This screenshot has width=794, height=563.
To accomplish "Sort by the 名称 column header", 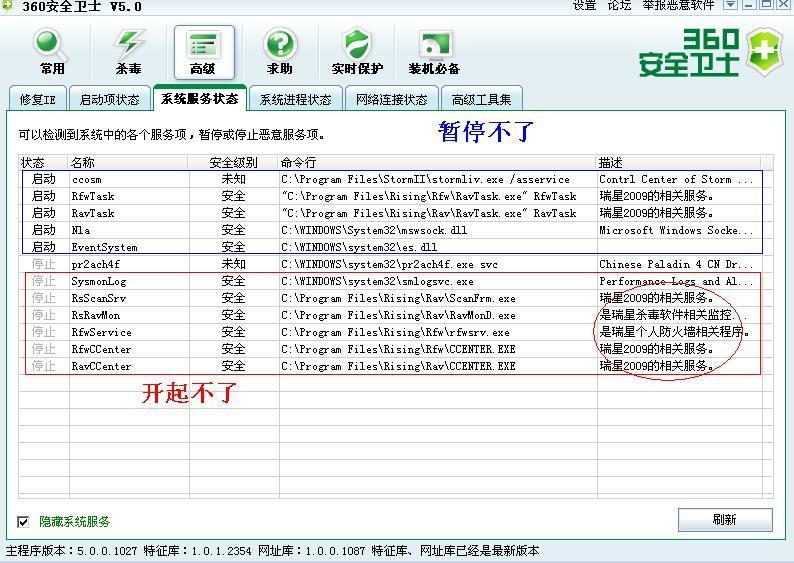I will [x=128, y=163].
